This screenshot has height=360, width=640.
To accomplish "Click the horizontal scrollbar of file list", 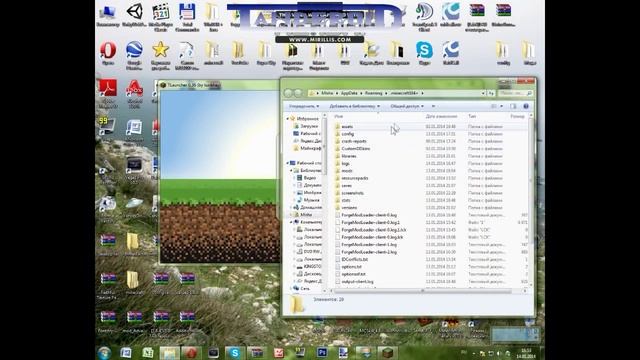I will [422, 291].
